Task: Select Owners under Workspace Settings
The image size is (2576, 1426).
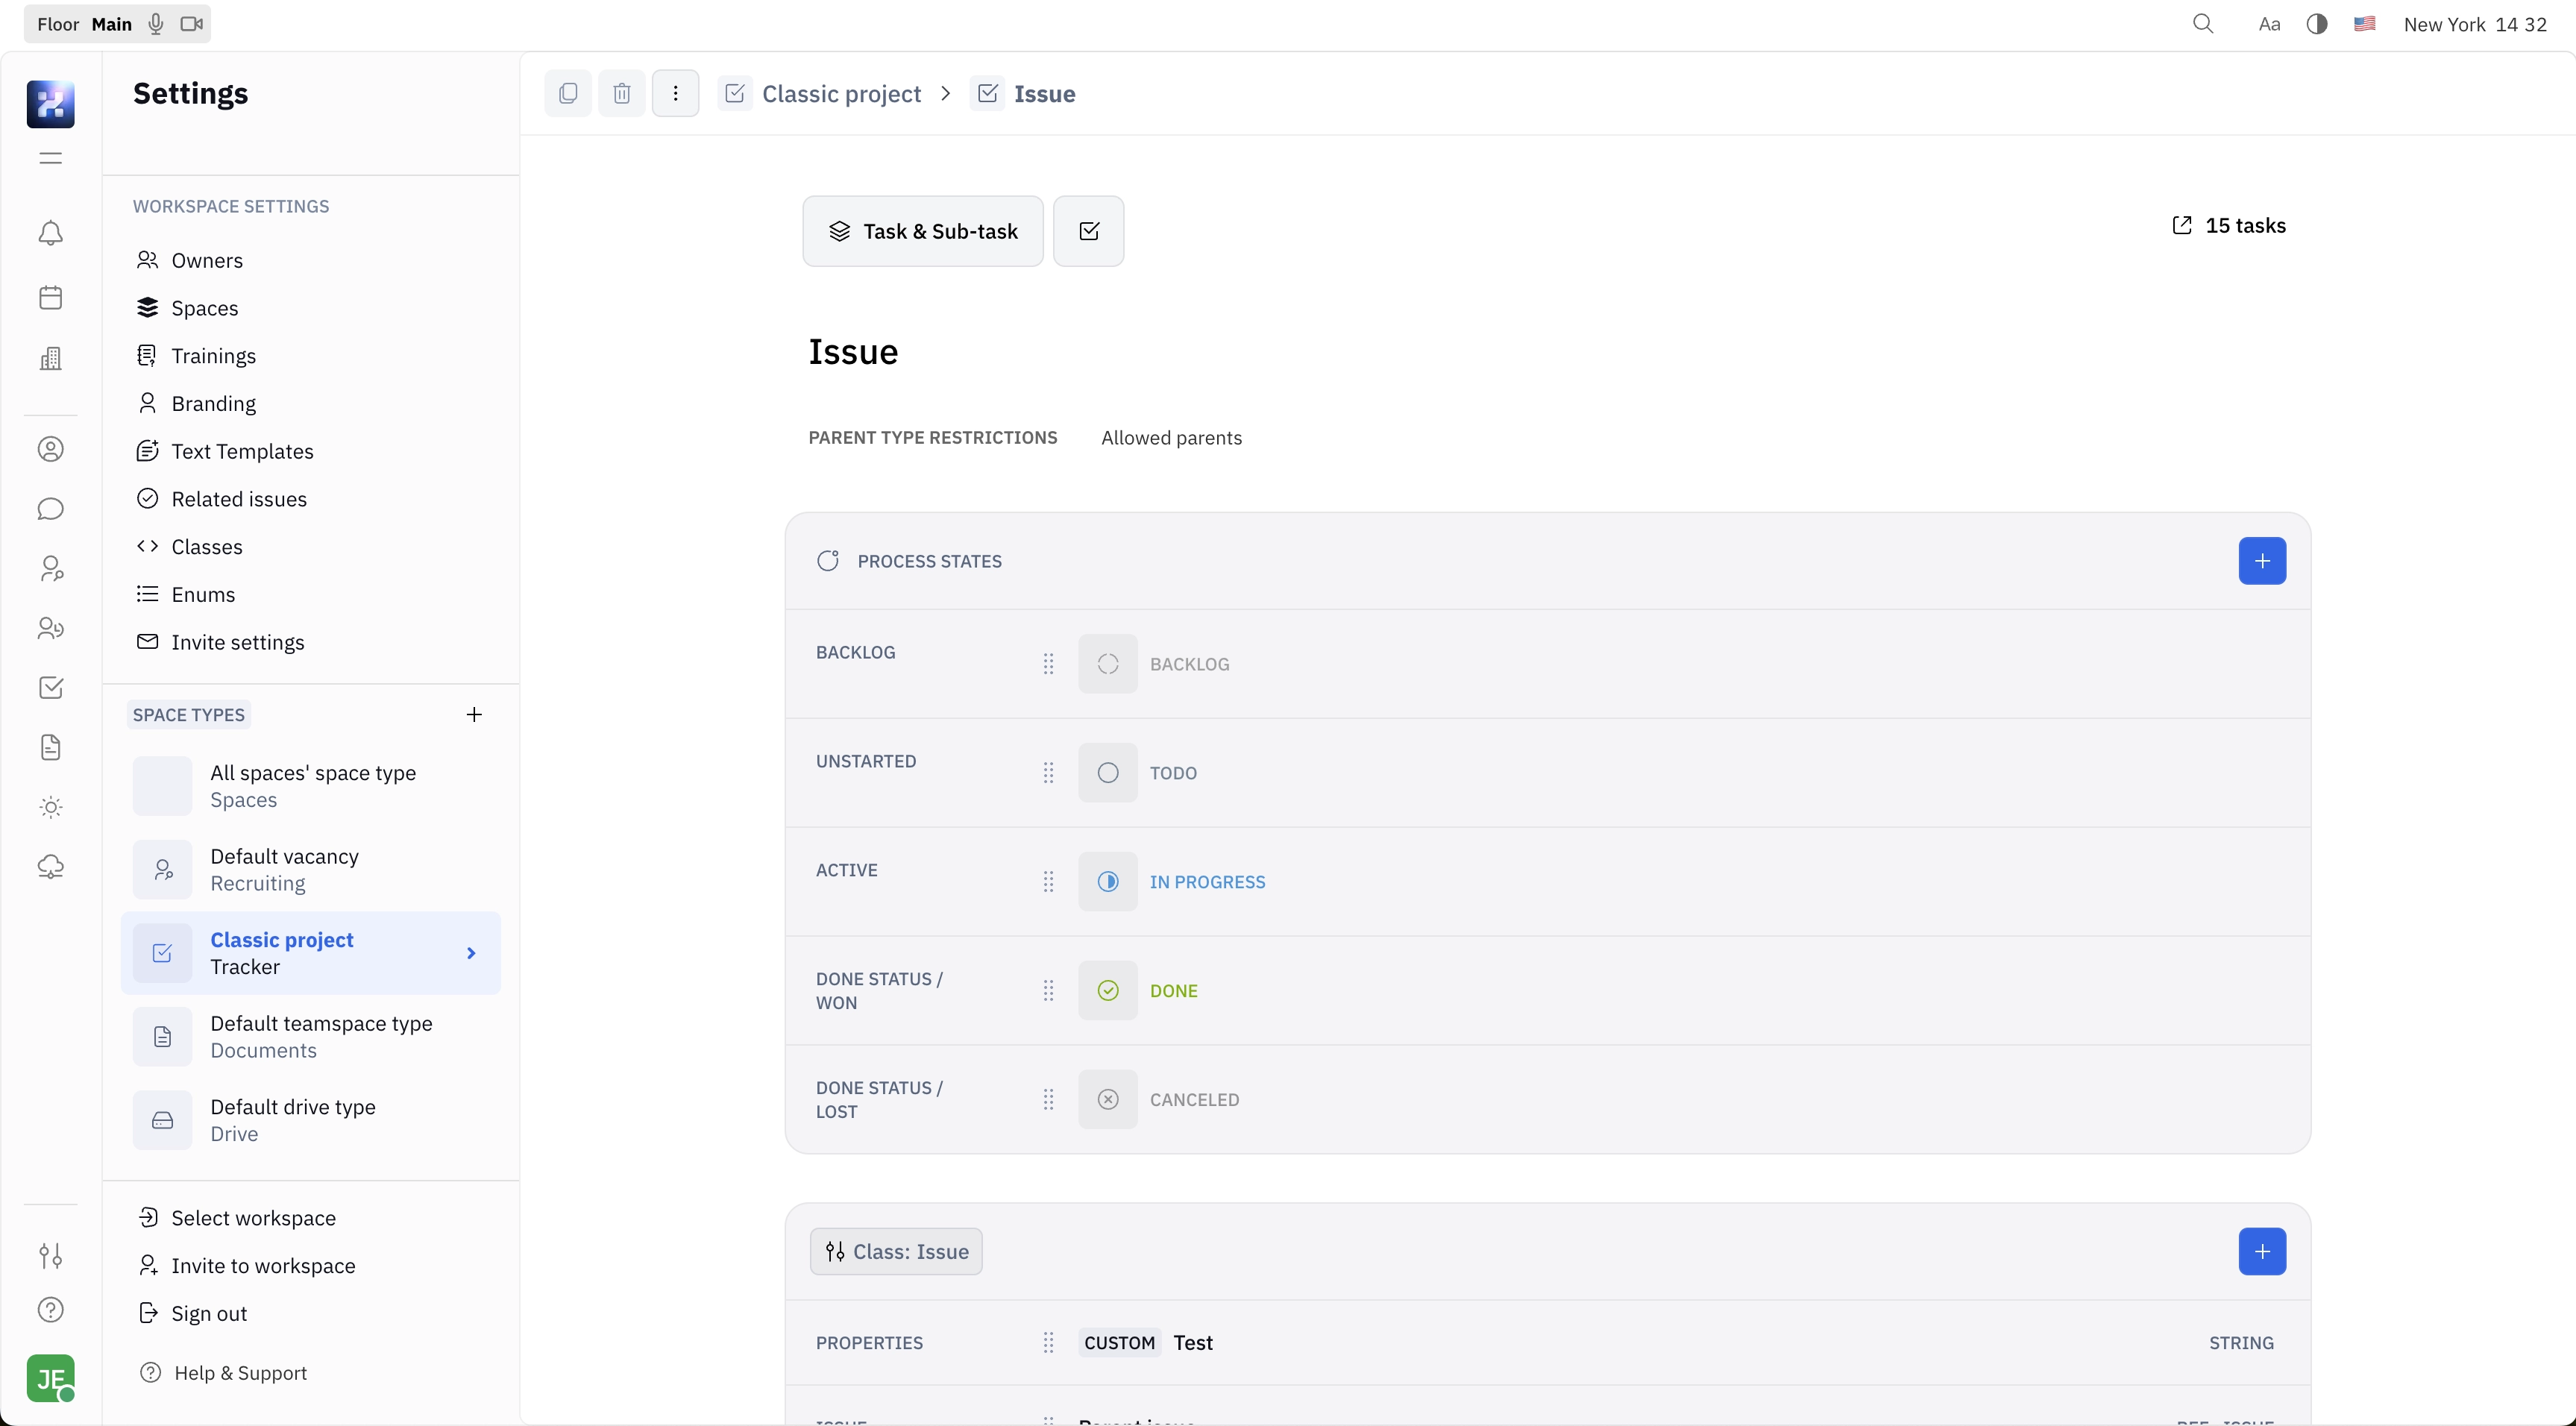Action: pyautogui.click(x=207, y=260)
